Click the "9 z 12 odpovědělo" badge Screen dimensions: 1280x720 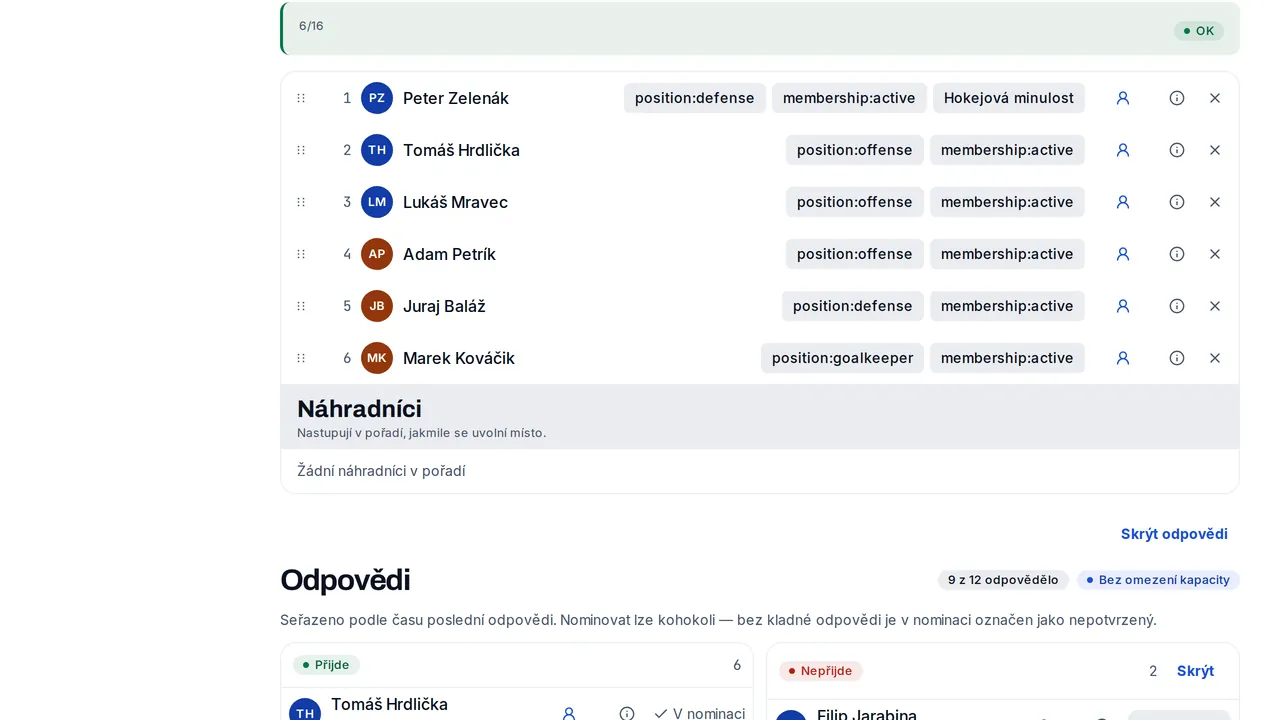tap(1003, 580)
